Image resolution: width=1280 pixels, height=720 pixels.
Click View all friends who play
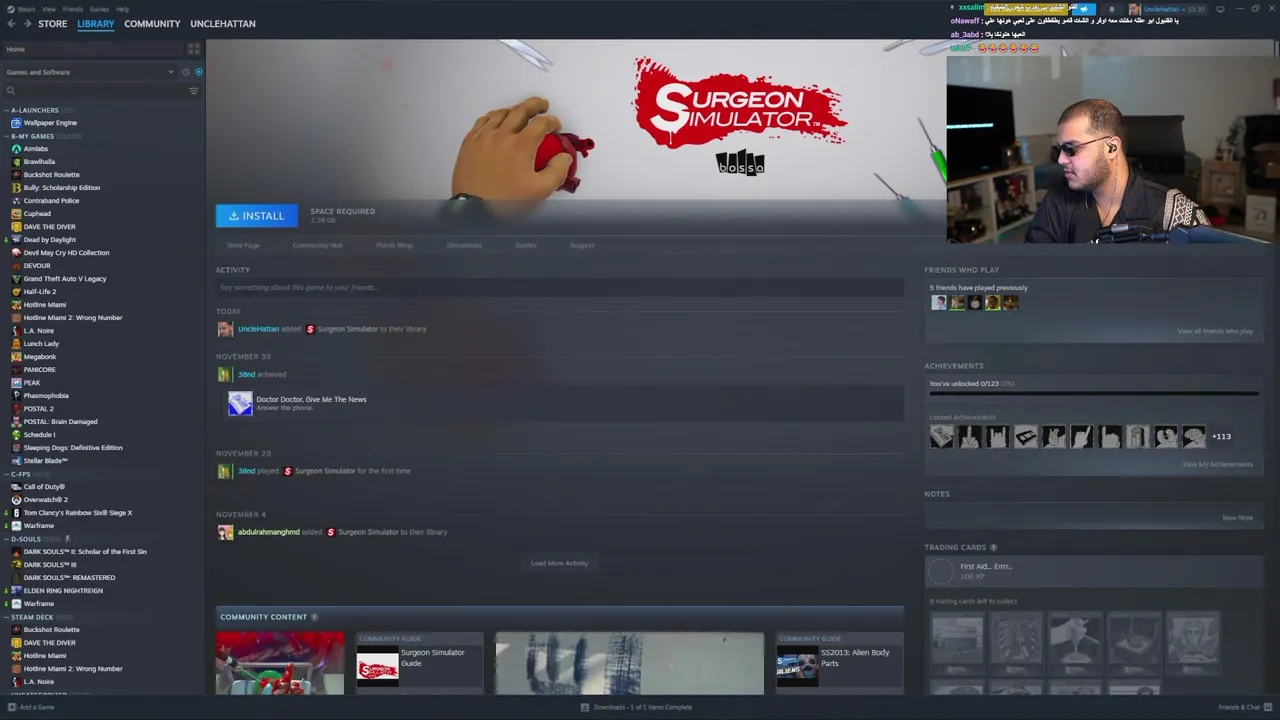[x=1215, y=331]
